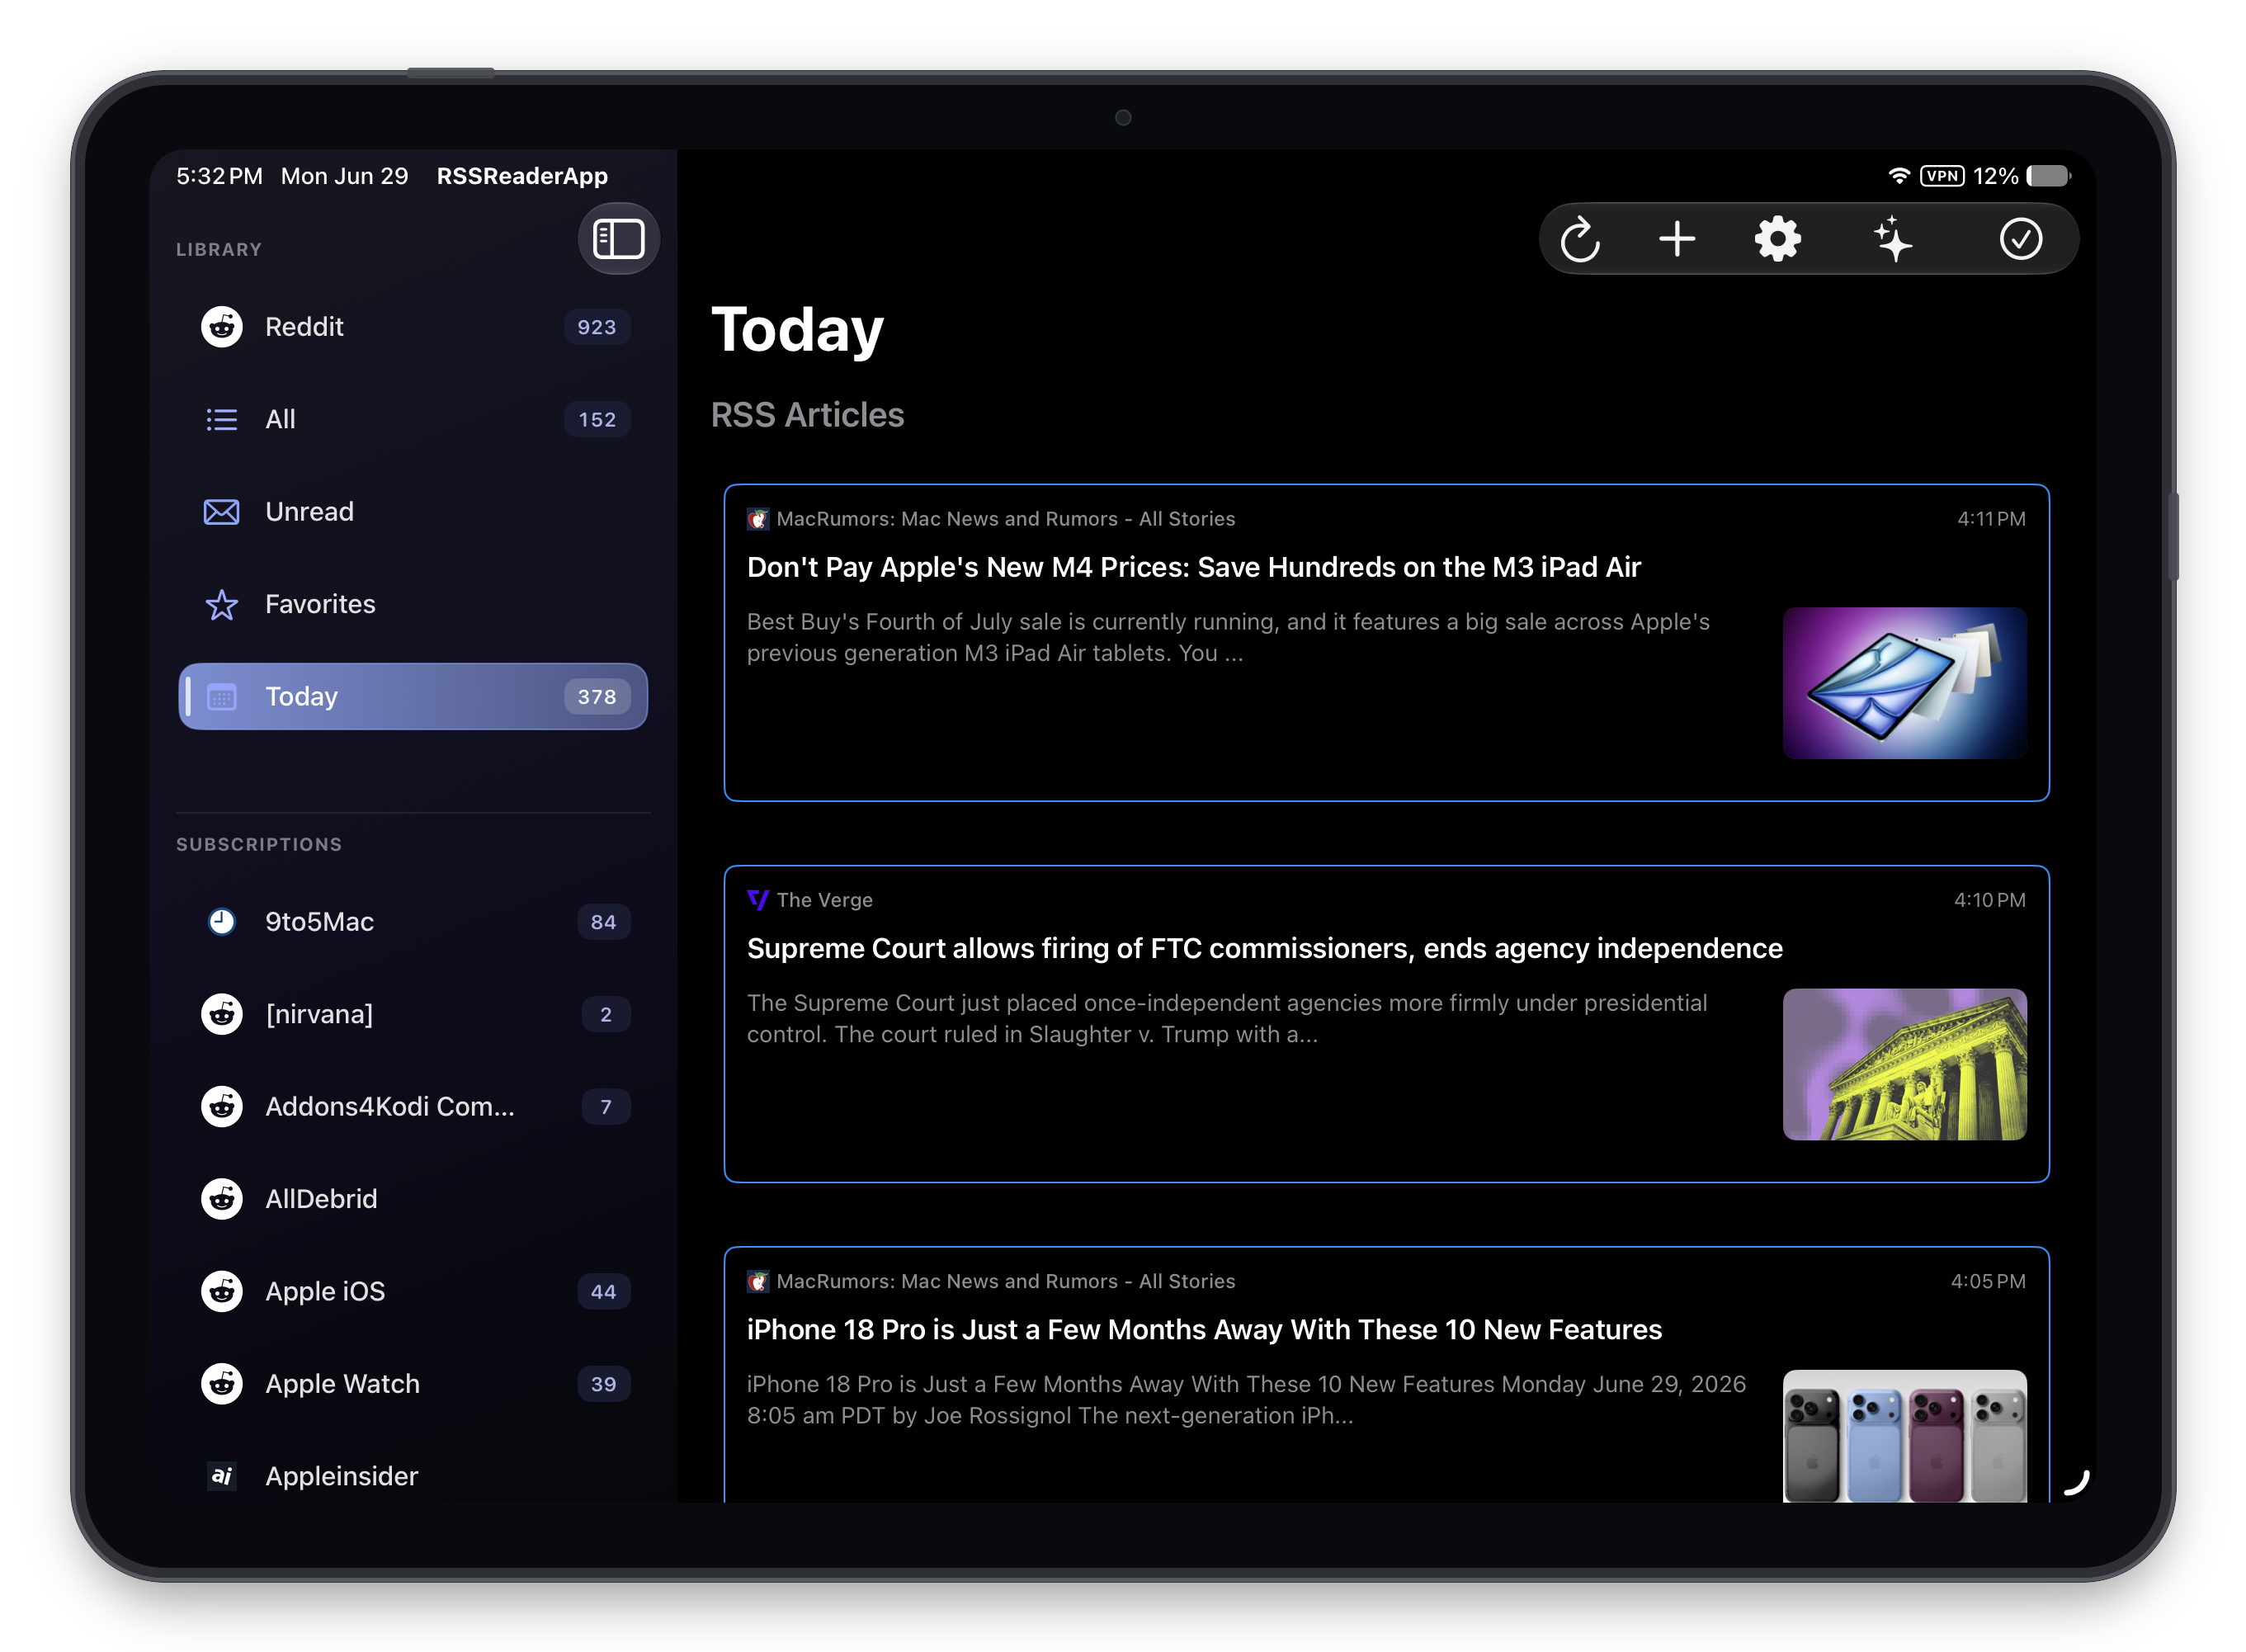Click the Slaughter v. Trump summary text
Viewport: 2246px width, 1652px height.
[x=1227, y=1018]
